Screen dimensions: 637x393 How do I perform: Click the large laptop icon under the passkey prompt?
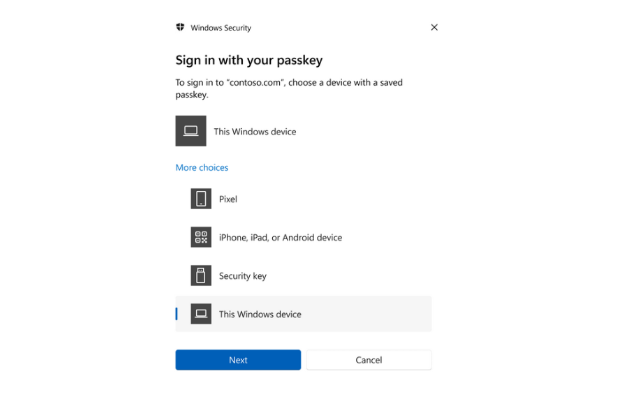(191, 131)
